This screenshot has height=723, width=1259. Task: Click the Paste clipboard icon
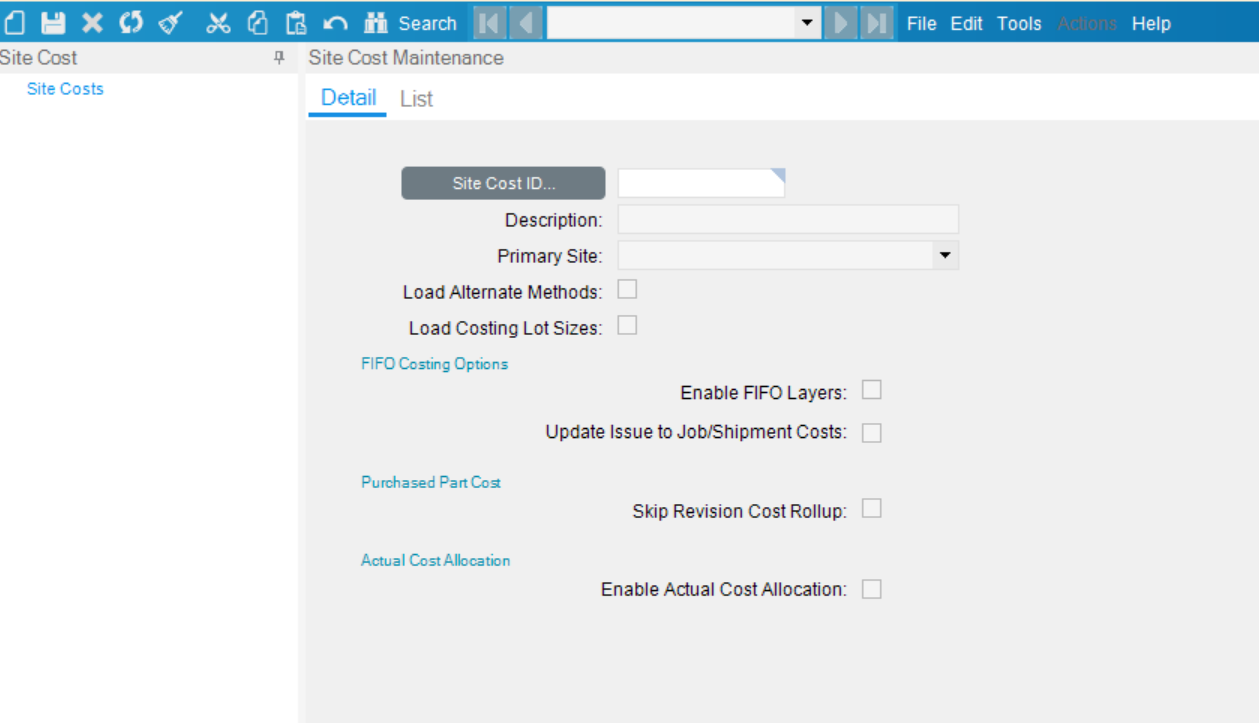296,23
